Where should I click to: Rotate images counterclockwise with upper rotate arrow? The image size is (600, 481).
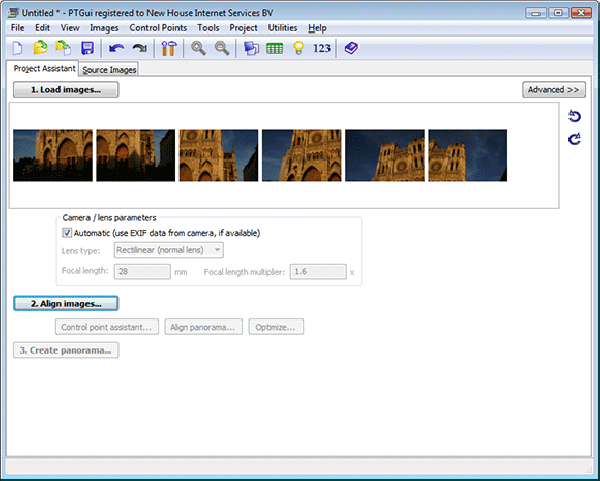point(574,116)
